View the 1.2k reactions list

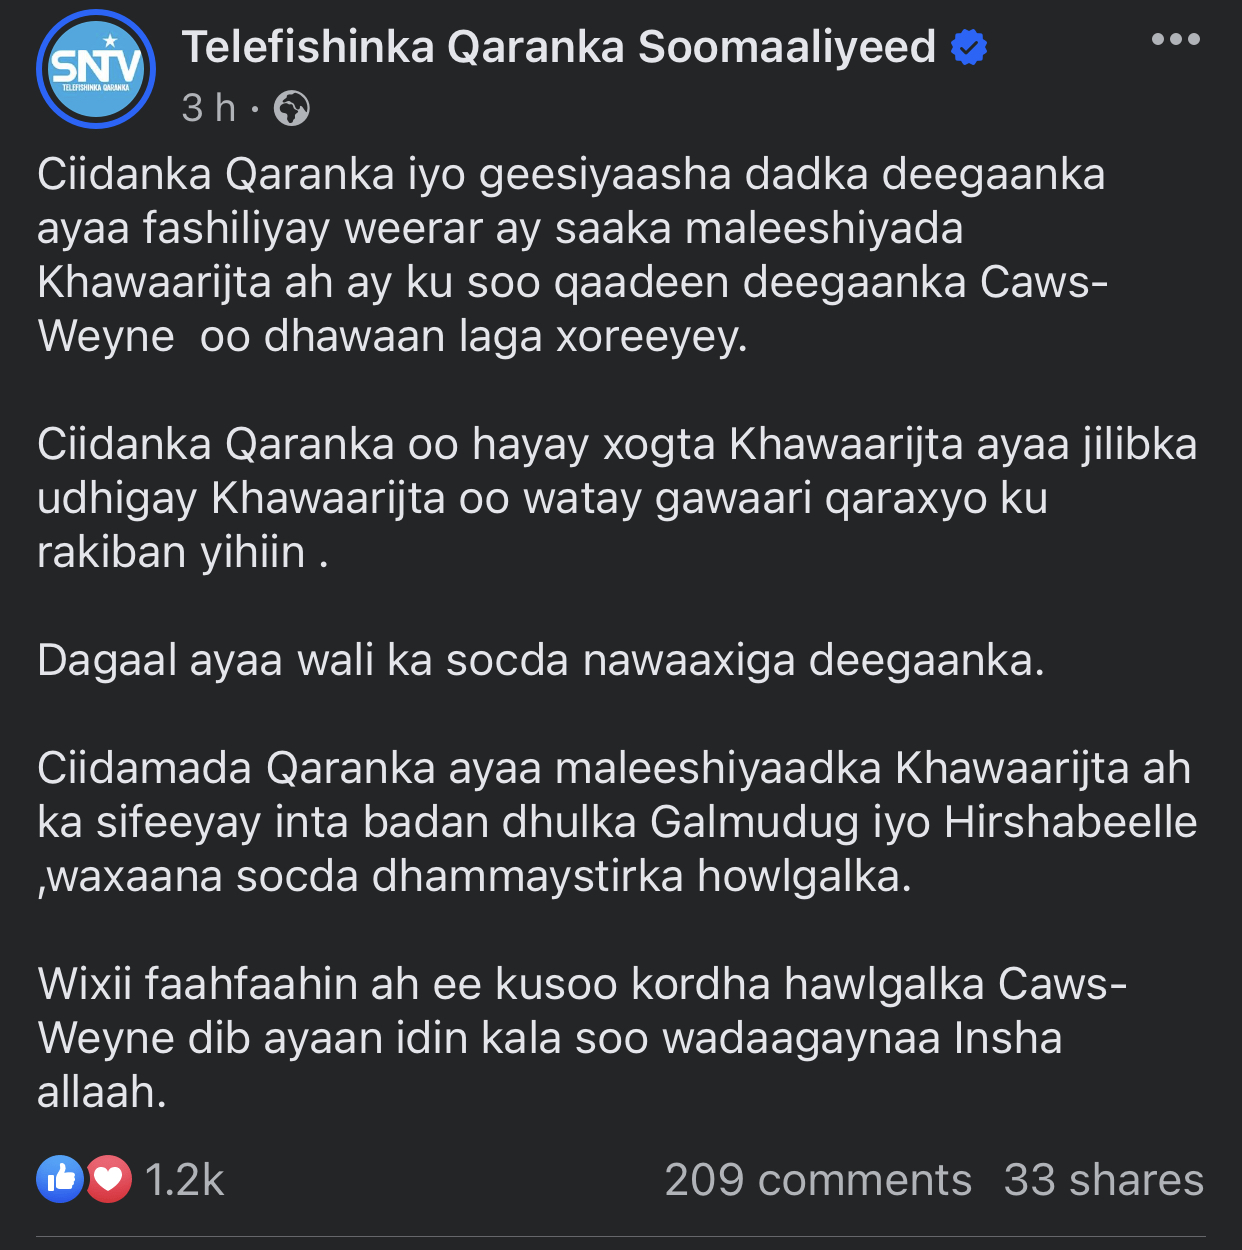pyautogui.click(x=185, y=1180)
